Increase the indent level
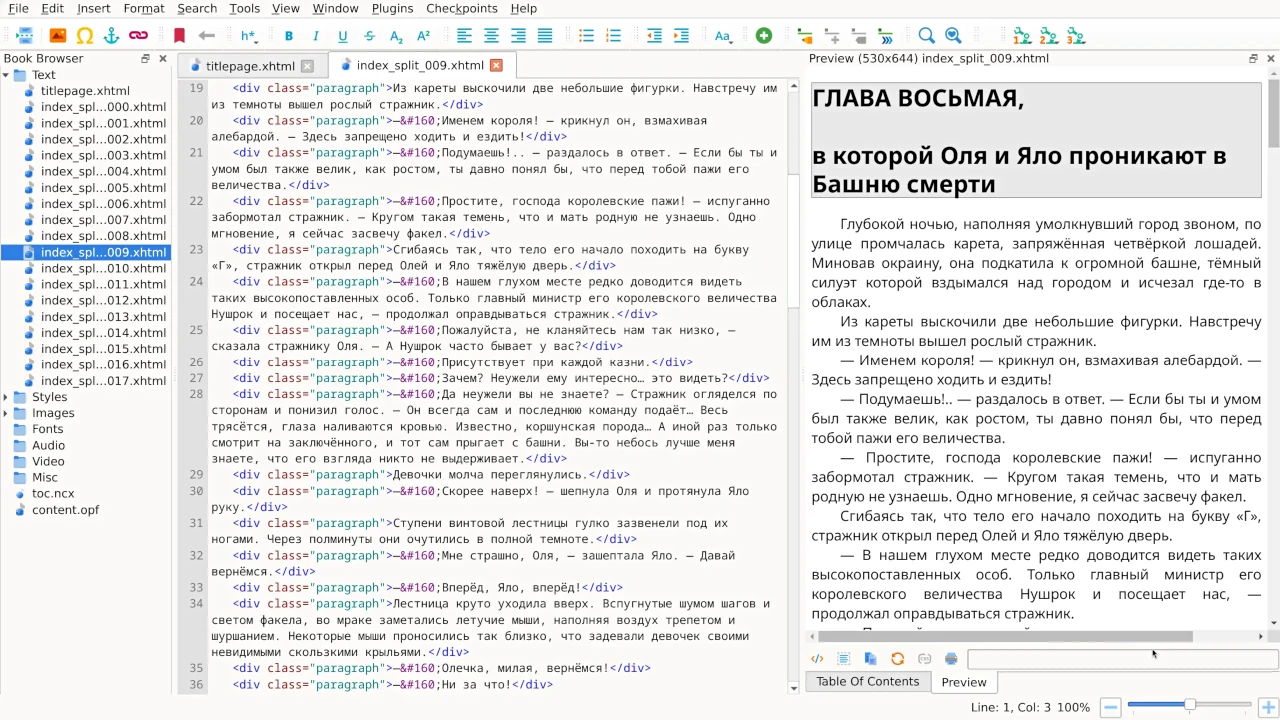1280x720 pixels. click(x=682, y=36)
